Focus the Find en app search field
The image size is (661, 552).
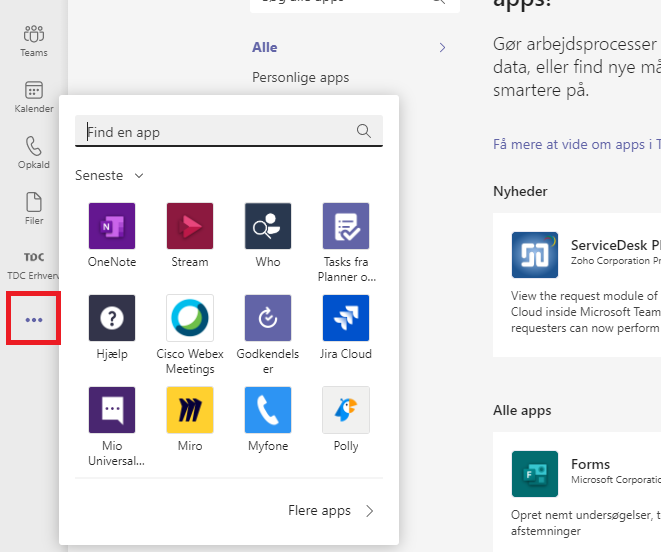(228, 131)
